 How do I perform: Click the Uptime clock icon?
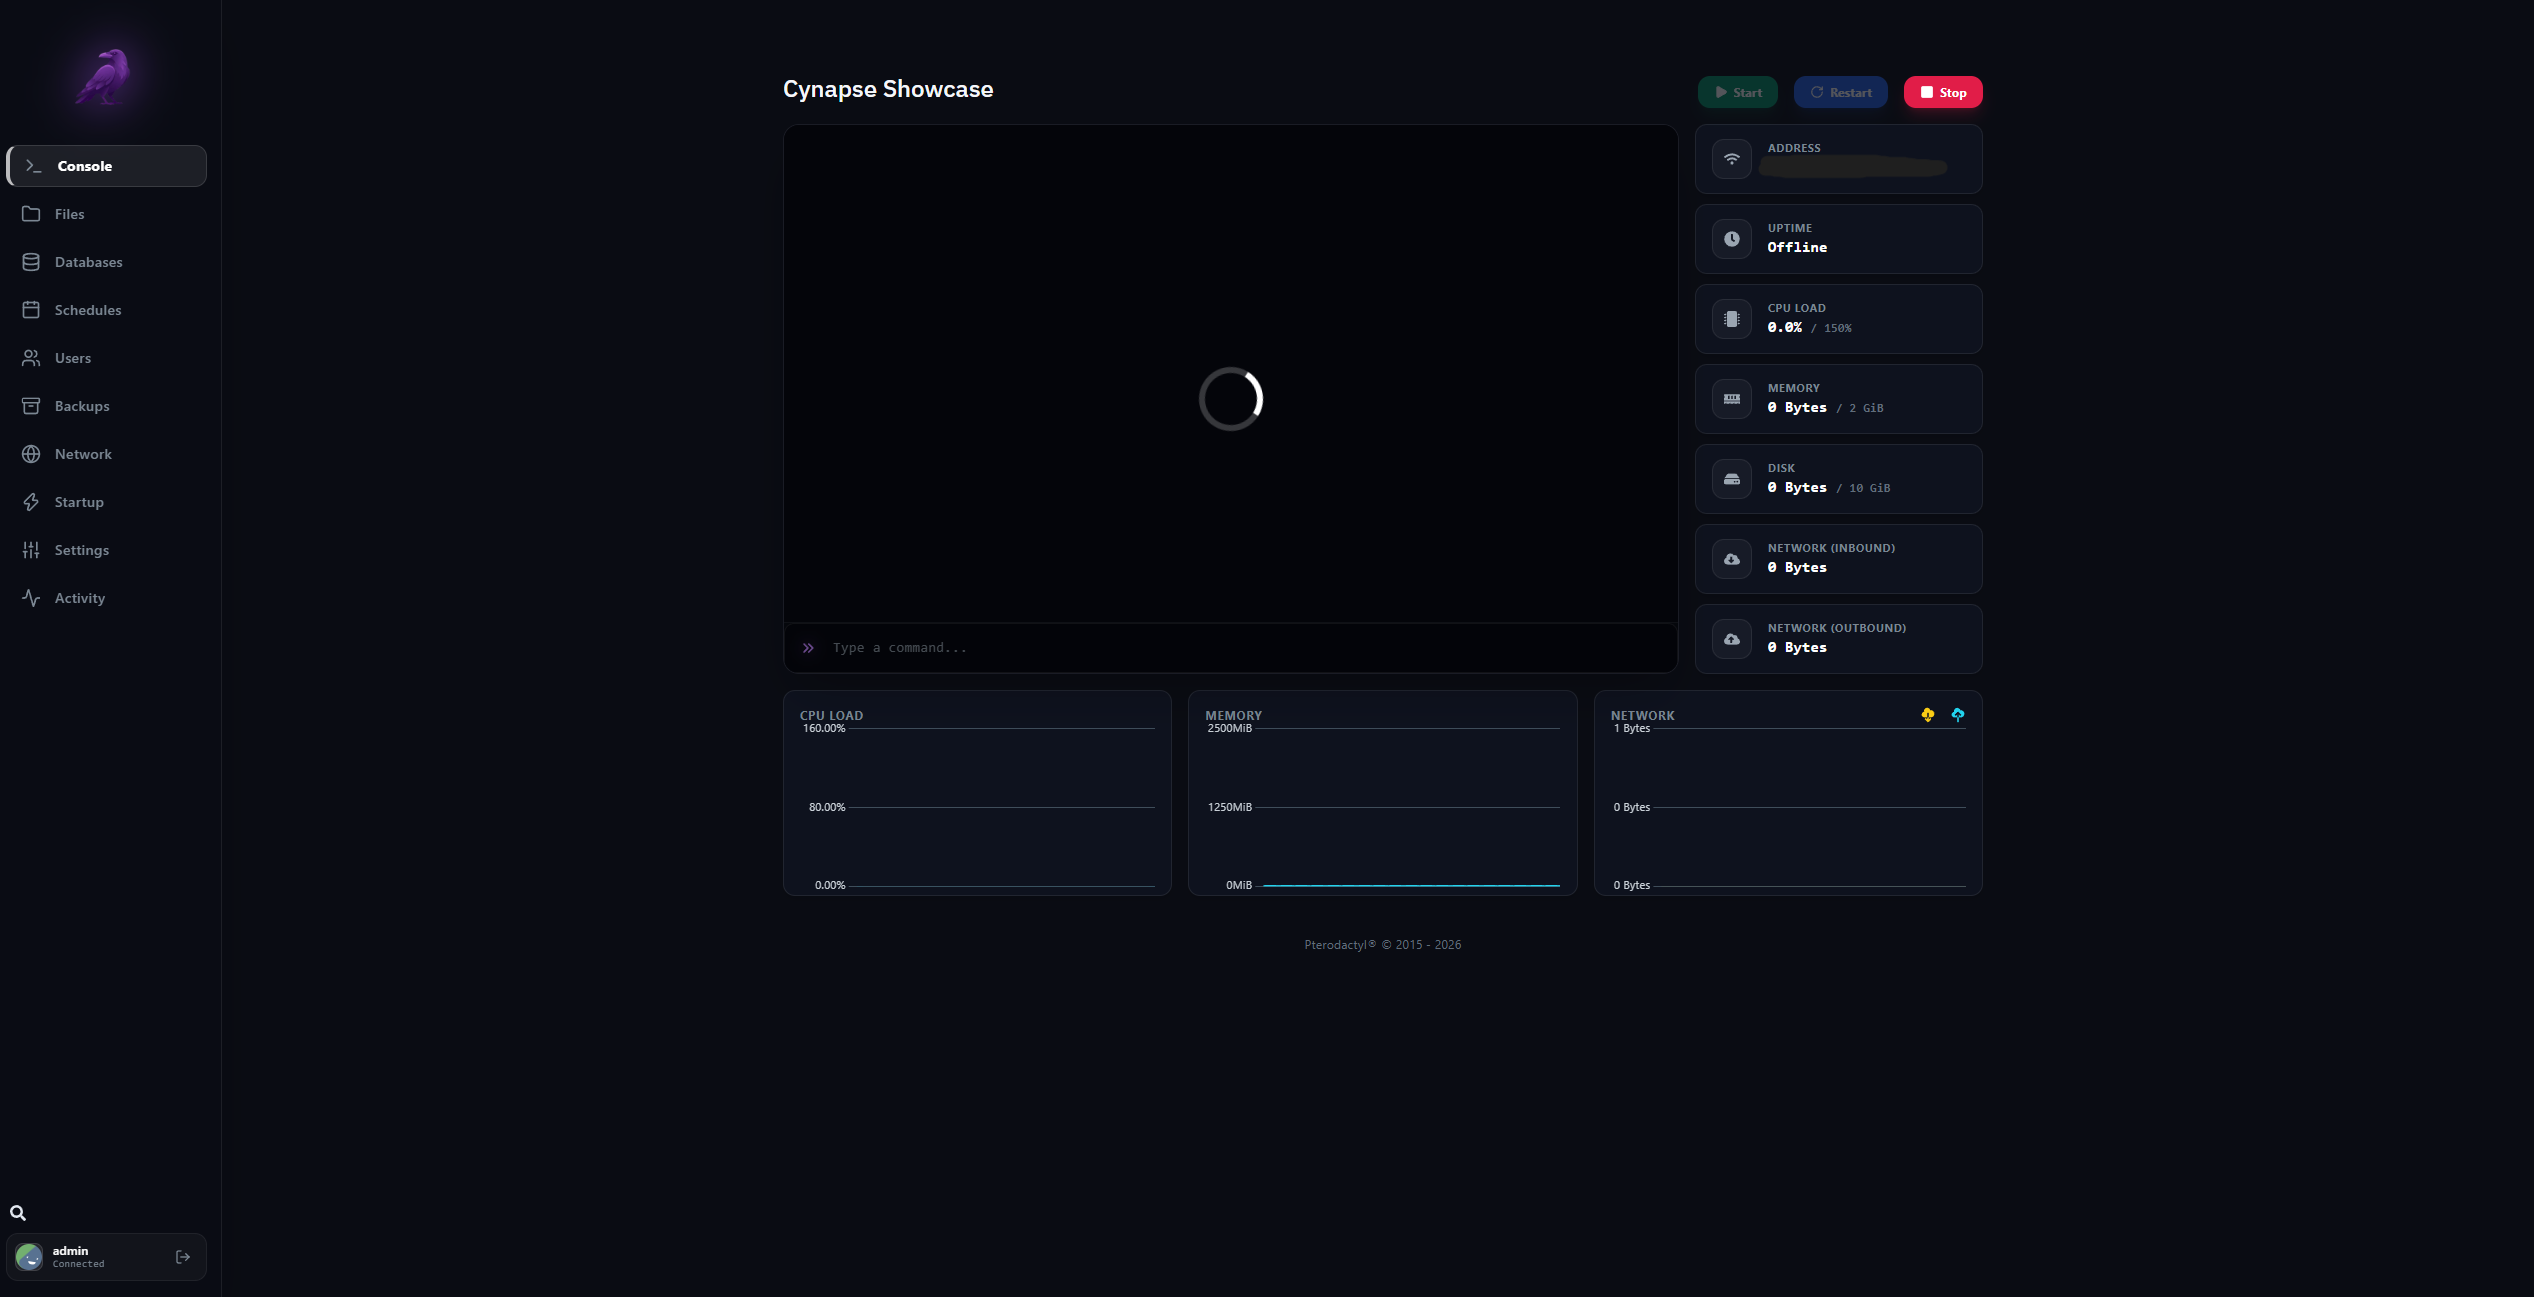1732,239
